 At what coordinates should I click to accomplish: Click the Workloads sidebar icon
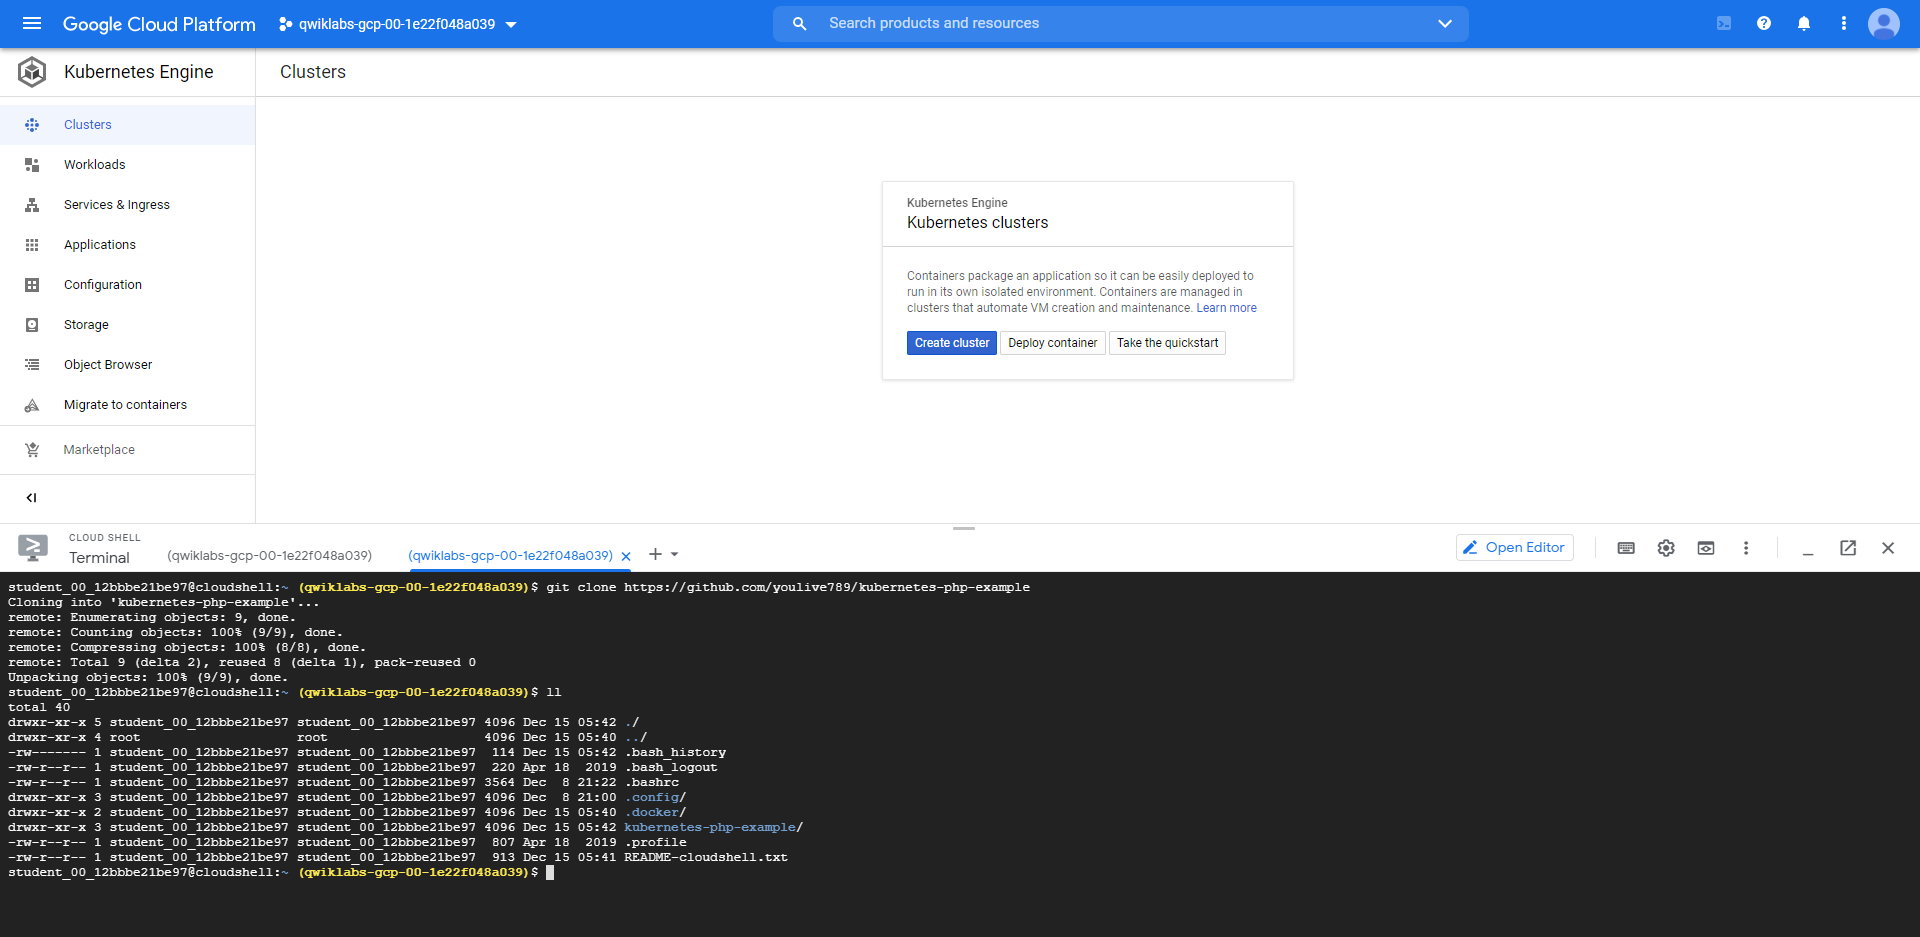(x=32, y=165)
